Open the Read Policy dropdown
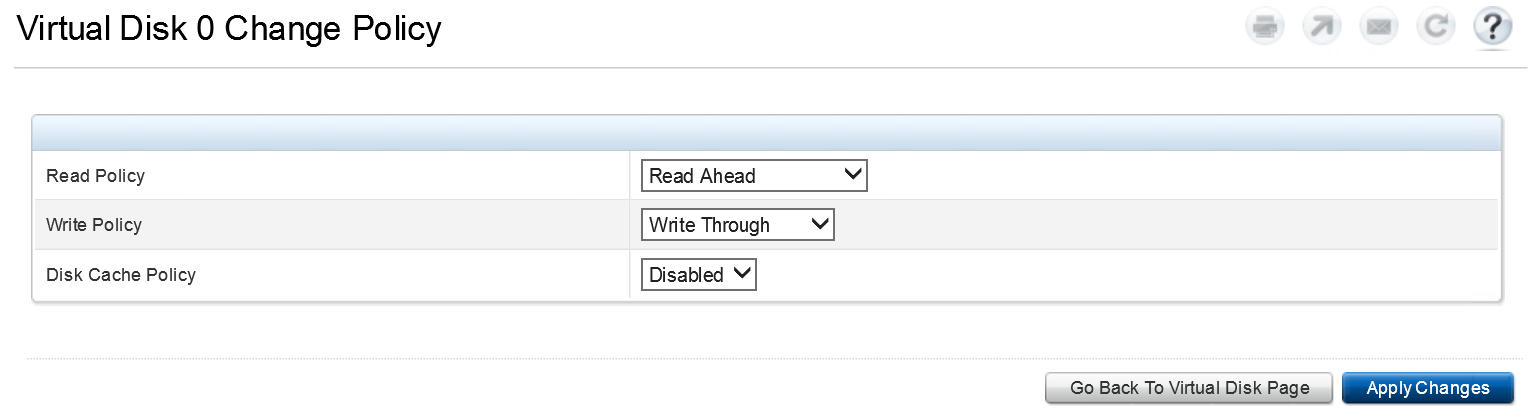The height and width of the screenshot is (419, 1539). click(753, 176)
